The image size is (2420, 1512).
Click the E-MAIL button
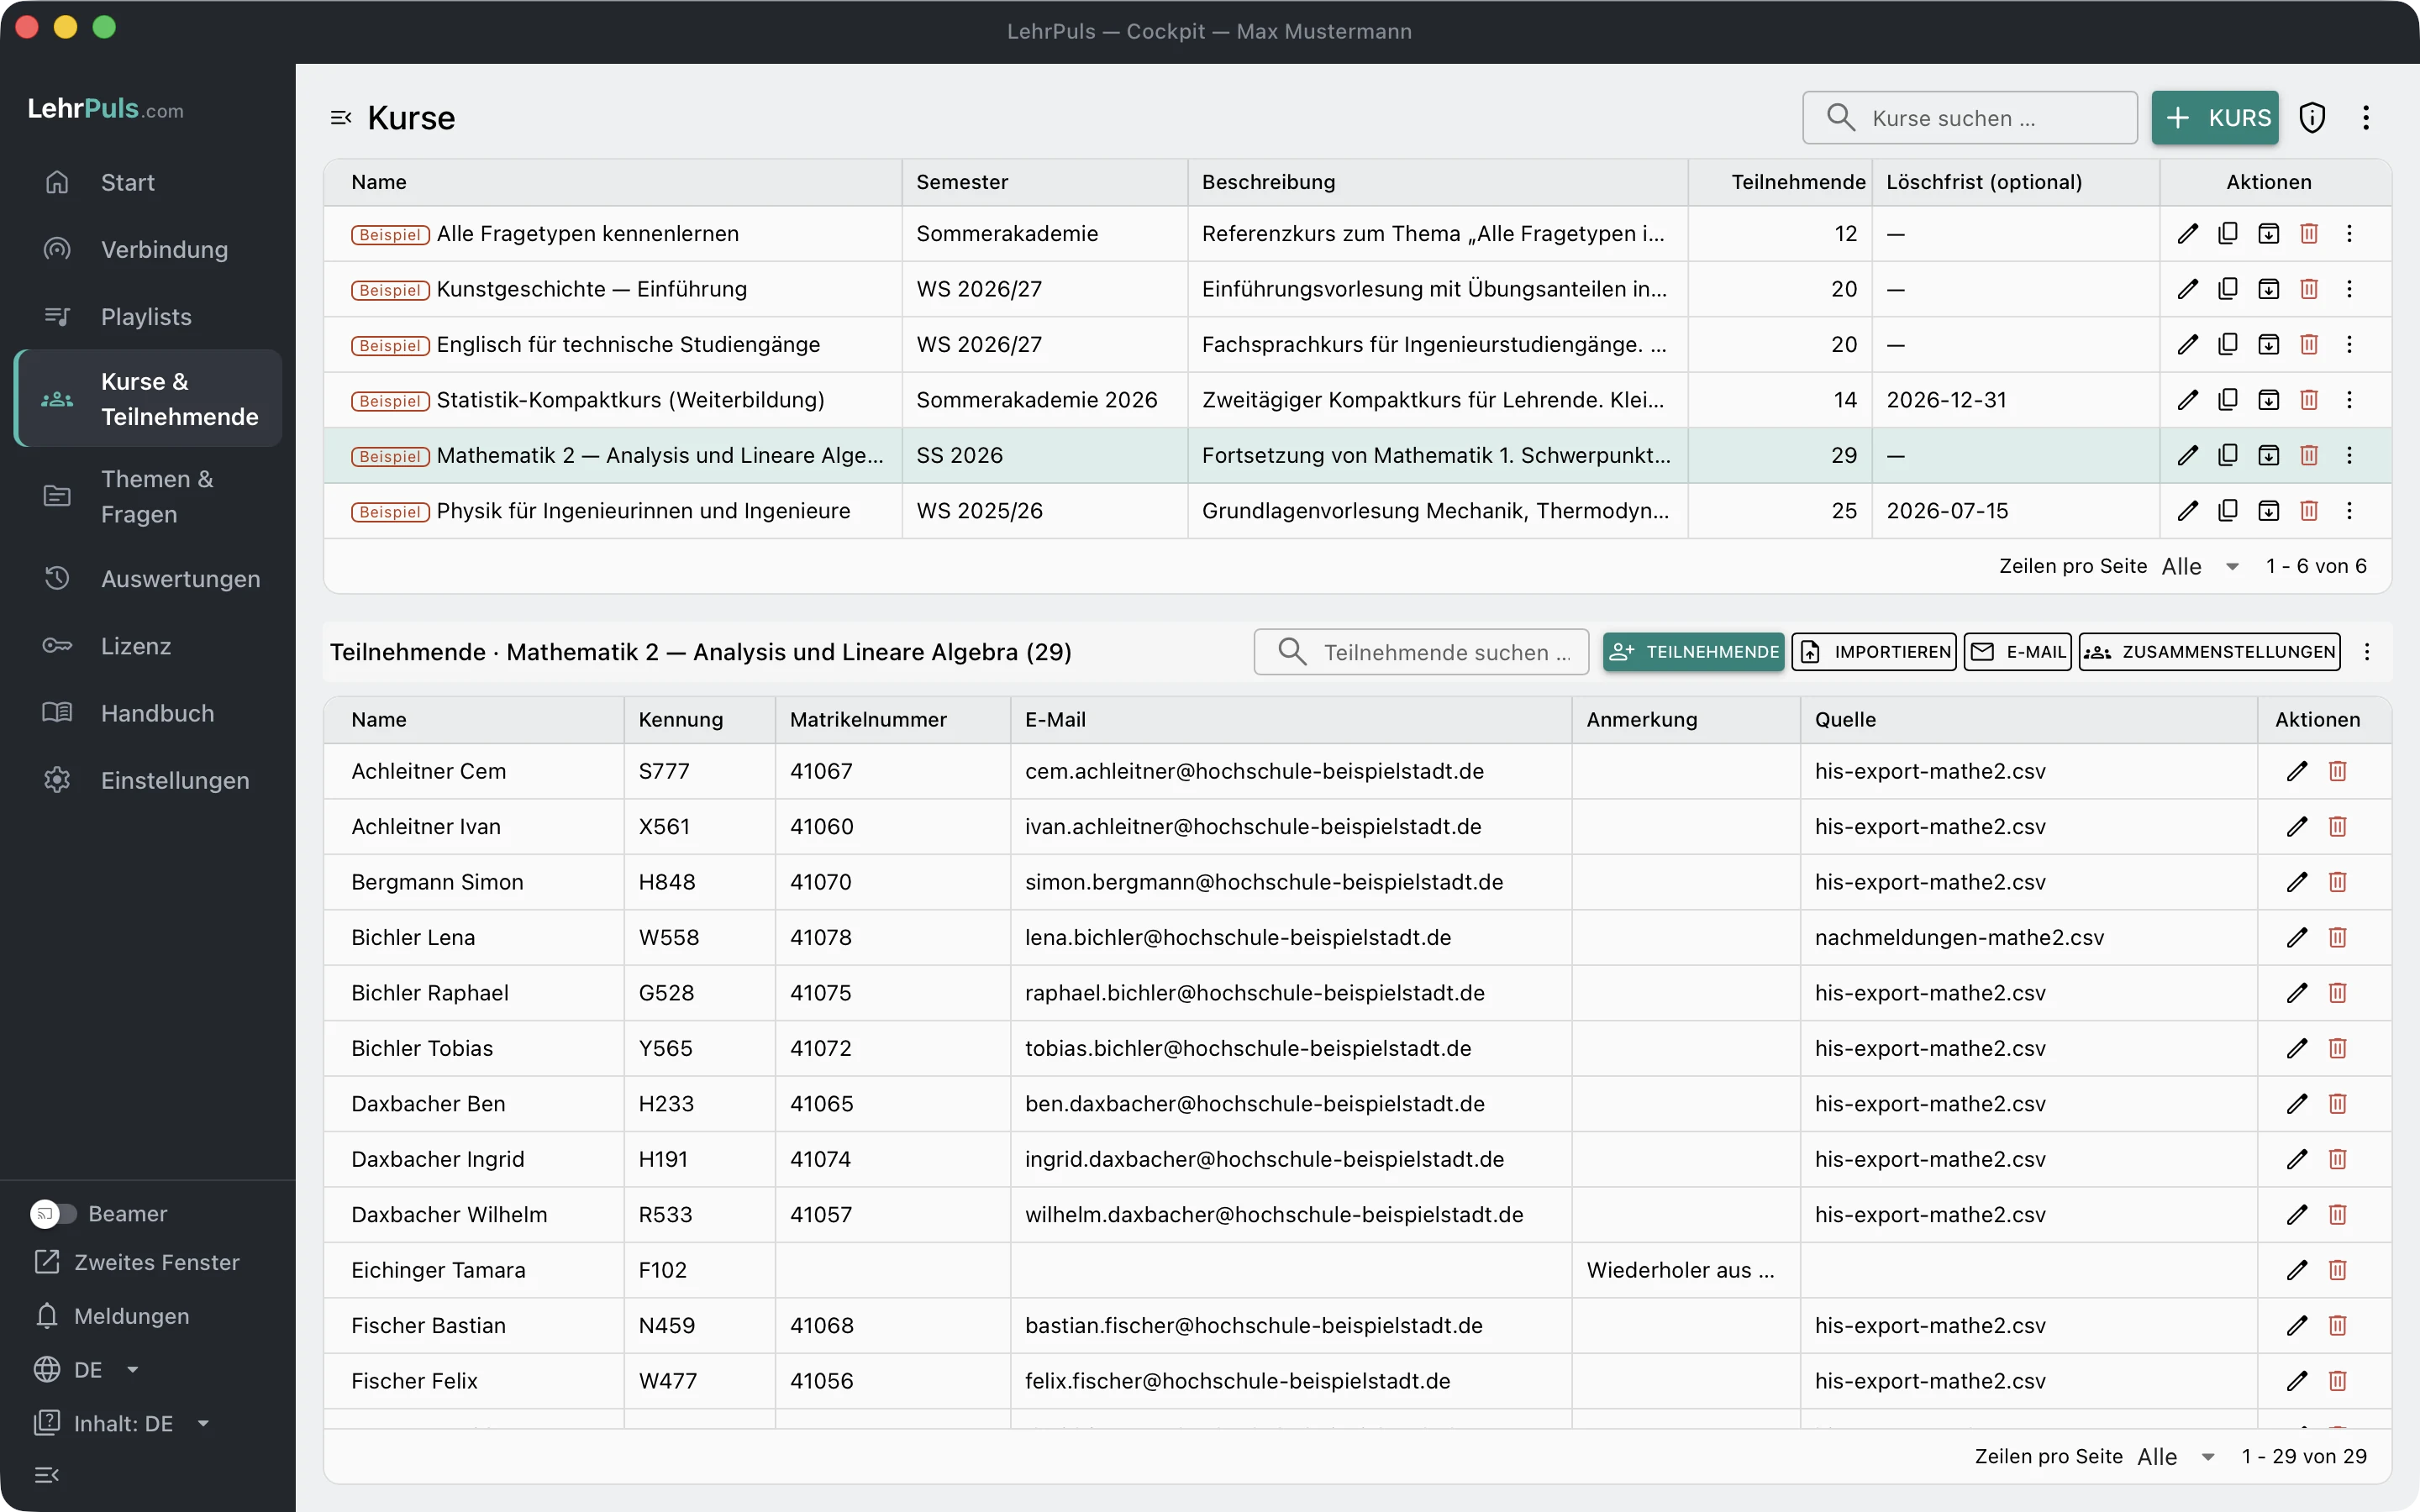(2018, 652)
